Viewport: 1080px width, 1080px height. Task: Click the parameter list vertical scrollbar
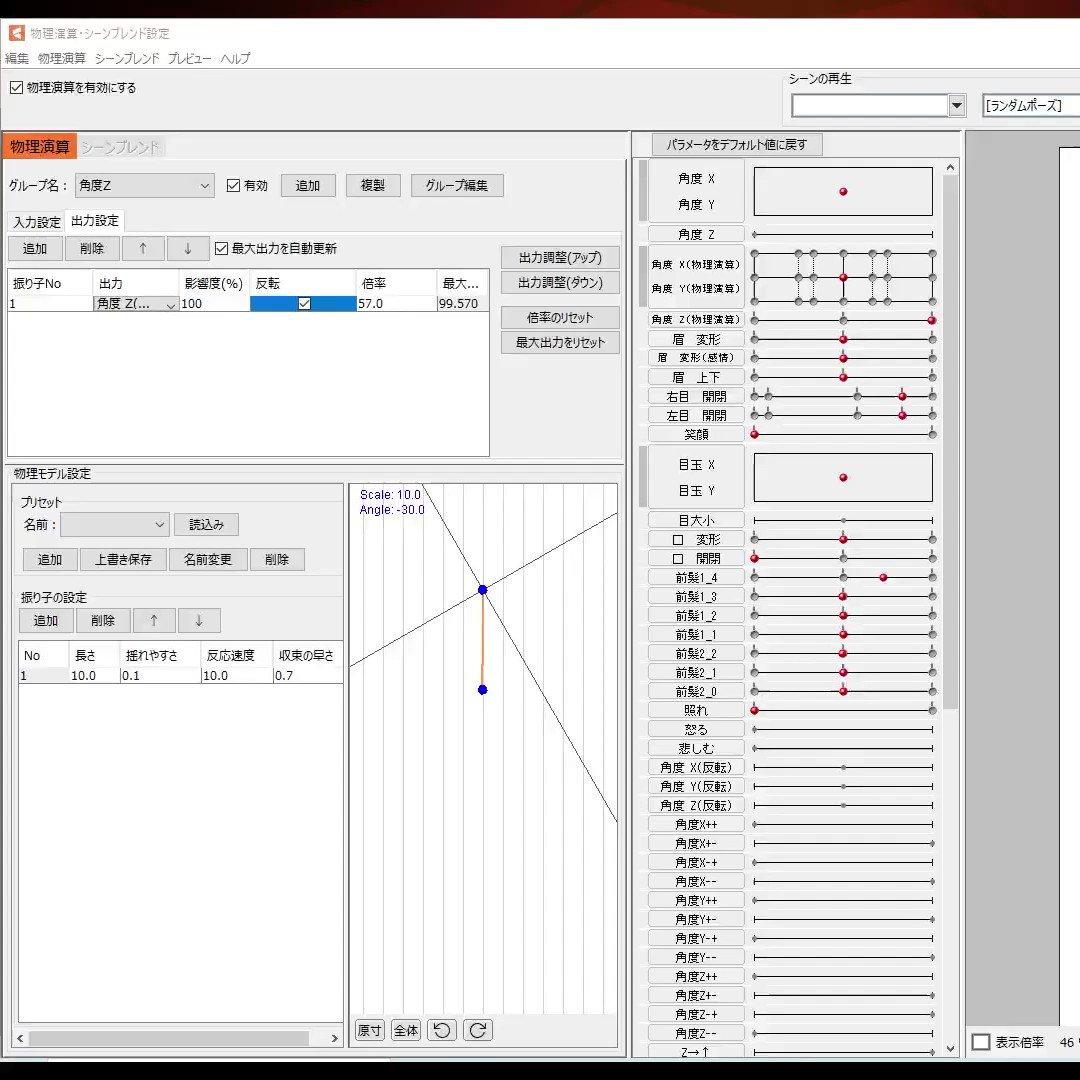951,442
